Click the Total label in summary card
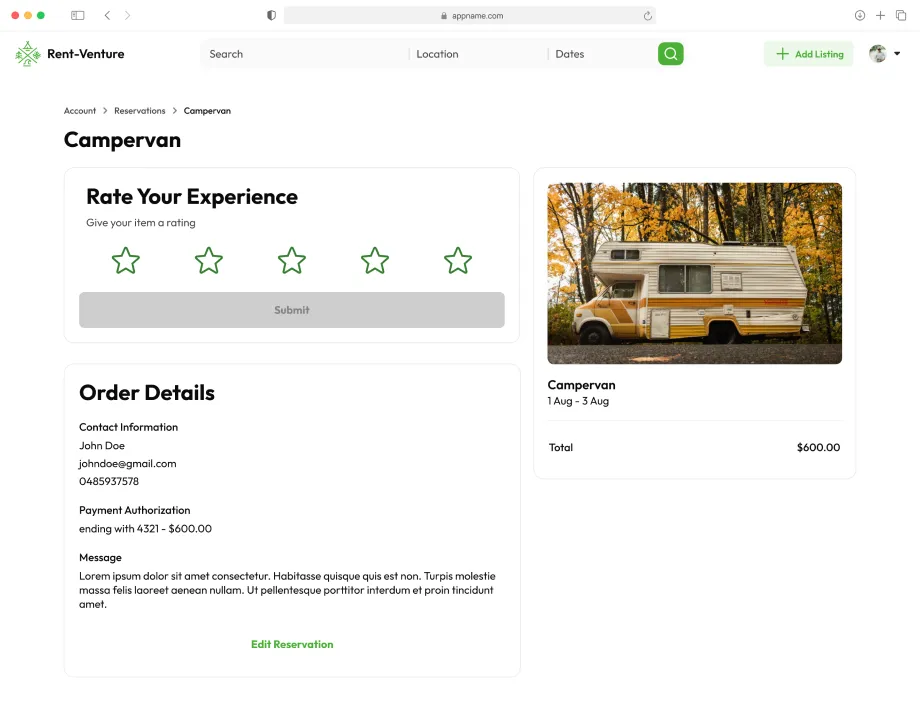Image resolution: width=920 pixels, height=720 pixels. pyautogui.click(x=561, y=447)
